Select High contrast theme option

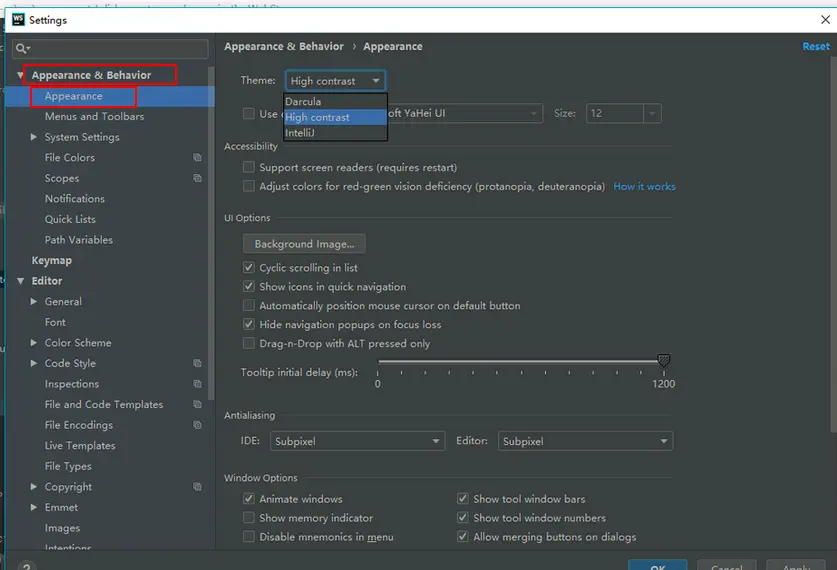(x=335, y=117)
